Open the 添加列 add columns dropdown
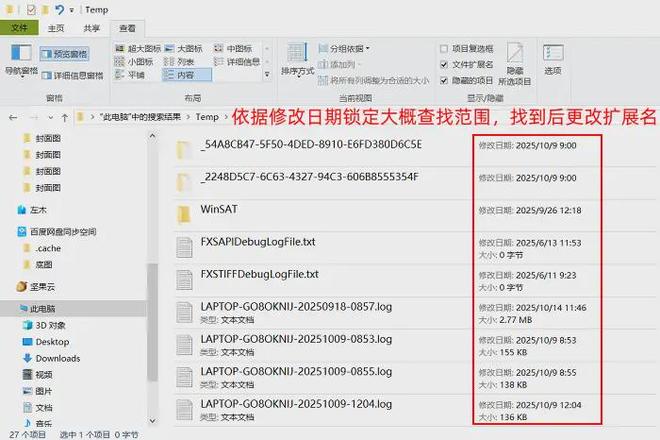 340,64
